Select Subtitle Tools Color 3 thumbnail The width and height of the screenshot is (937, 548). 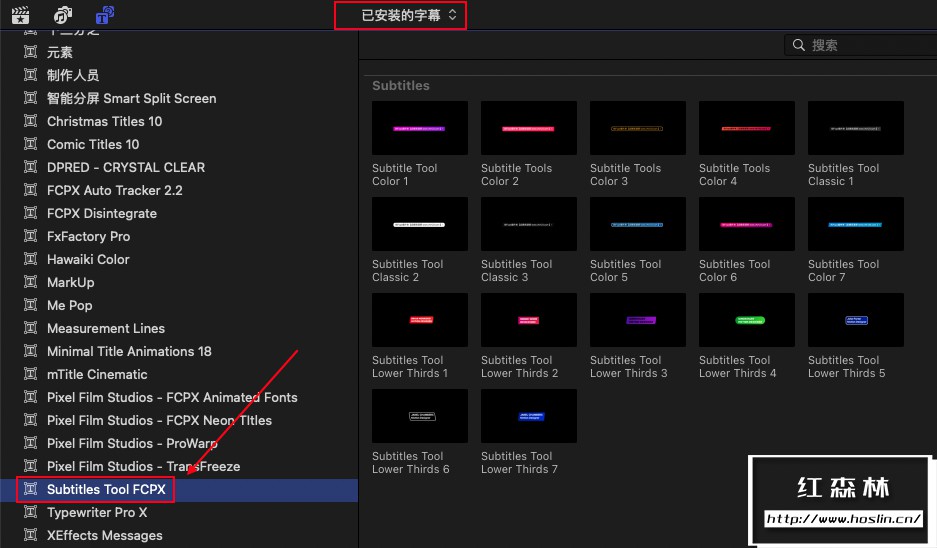pos(638,128)
